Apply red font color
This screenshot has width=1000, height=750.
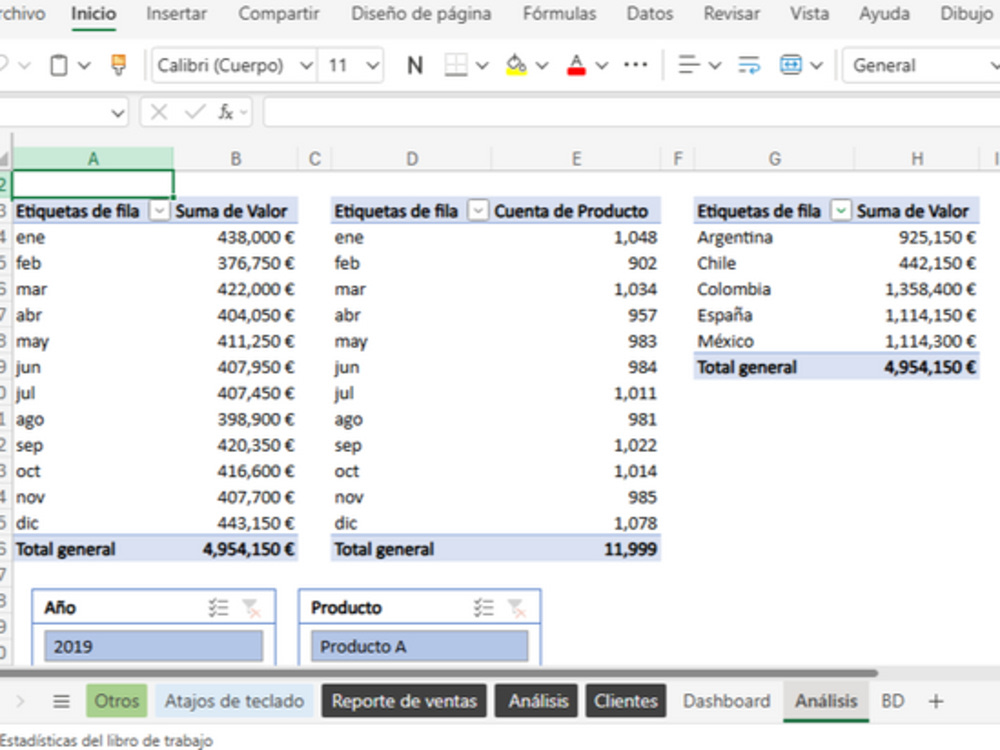tap(576, 65)
